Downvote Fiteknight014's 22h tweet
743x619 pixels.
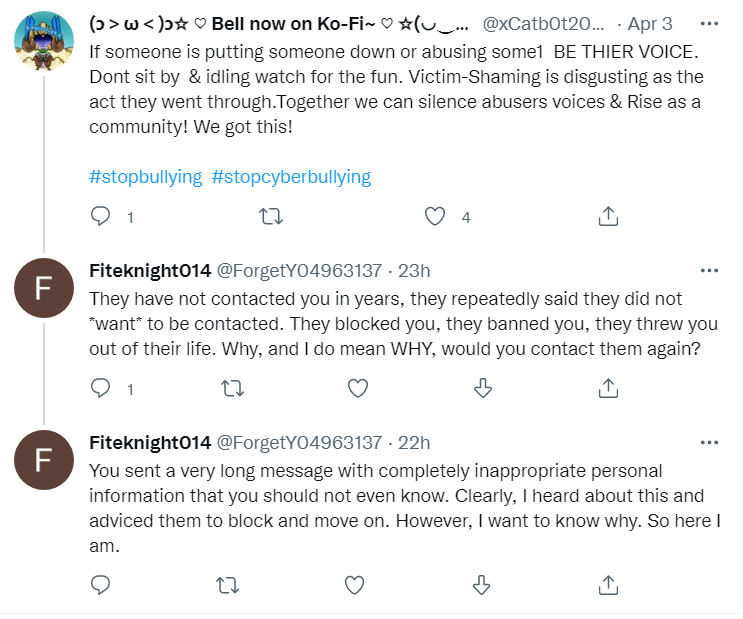click(x=481, y=585)
